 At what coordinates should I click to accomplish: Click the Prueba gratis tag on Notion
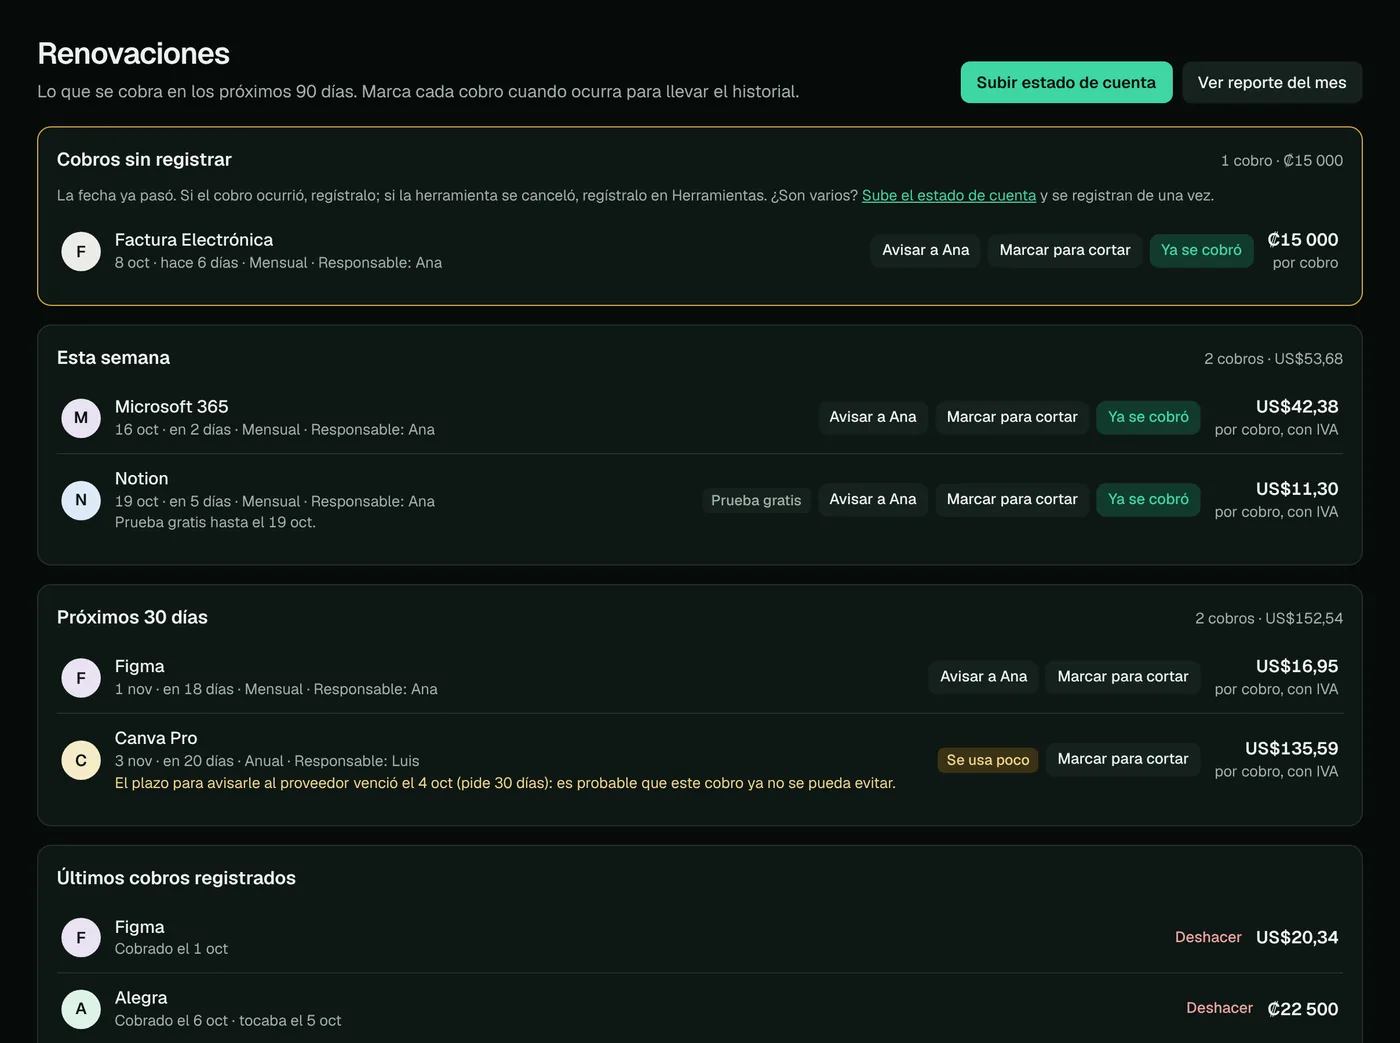[756, 500]
